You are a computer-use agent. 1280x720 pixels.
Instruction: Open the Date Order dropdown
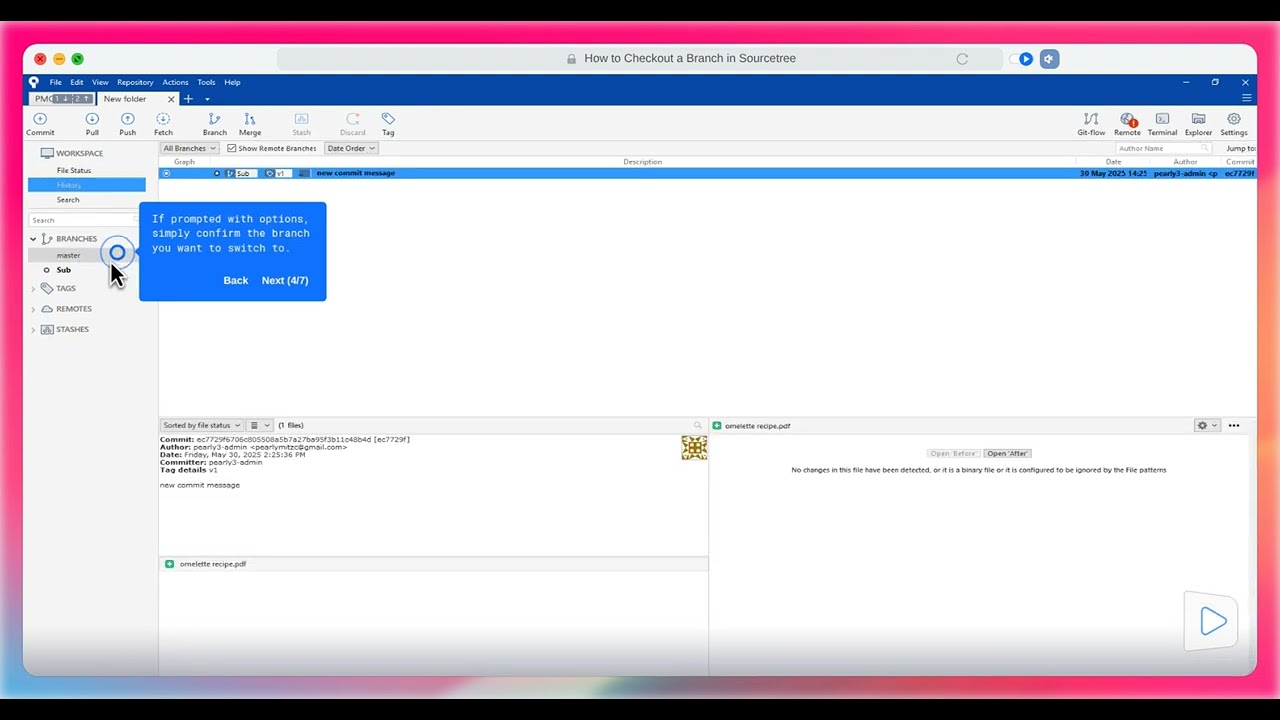[x=351, y=148]
